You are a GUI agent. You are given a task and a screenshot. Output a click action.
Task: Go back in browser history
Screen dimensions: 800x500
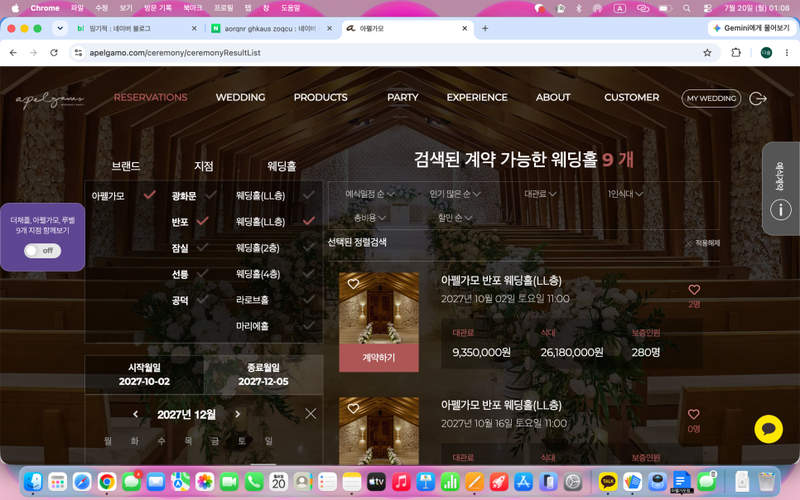tap(13, 53)
